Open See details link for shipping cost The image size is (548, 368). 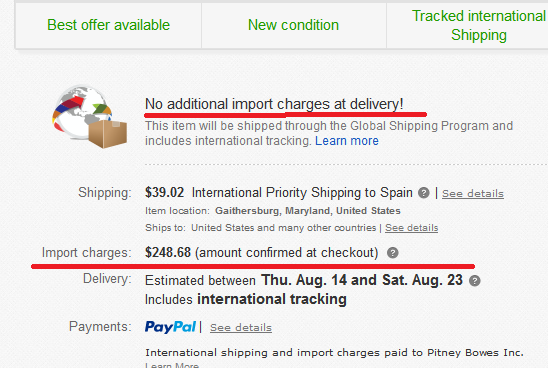point(473,194)
